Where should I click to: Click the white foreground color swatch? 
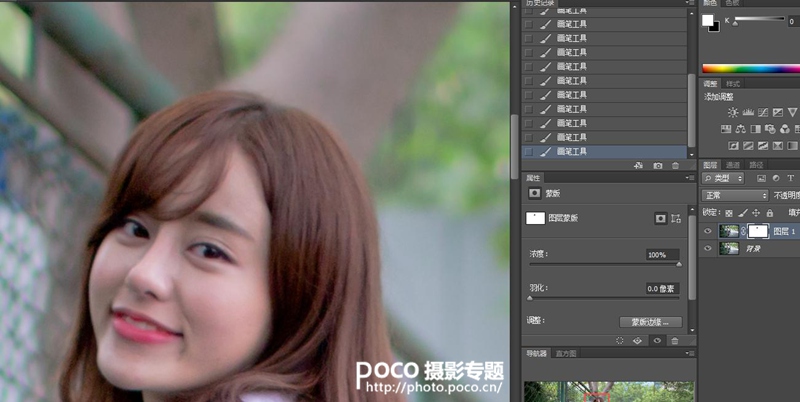pyautogui.click(x=708, y=20)
